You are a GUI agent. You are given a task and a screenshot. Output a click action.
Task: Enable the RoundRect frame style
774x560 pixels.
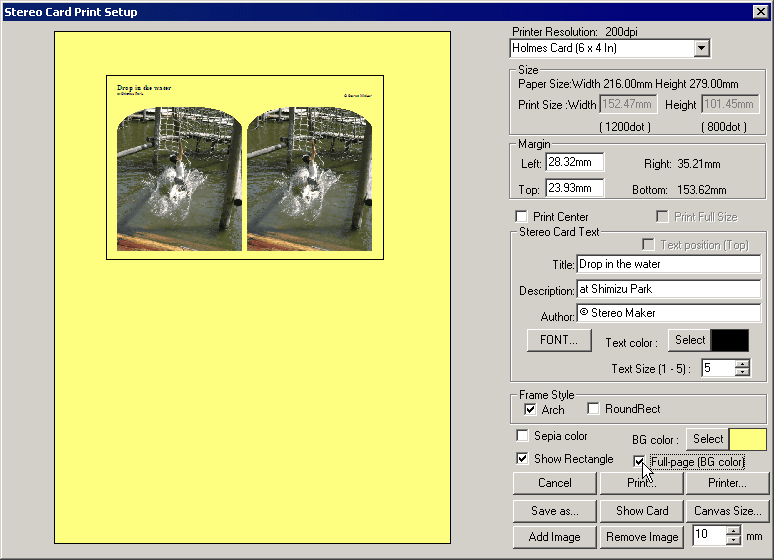pos(594,409)
